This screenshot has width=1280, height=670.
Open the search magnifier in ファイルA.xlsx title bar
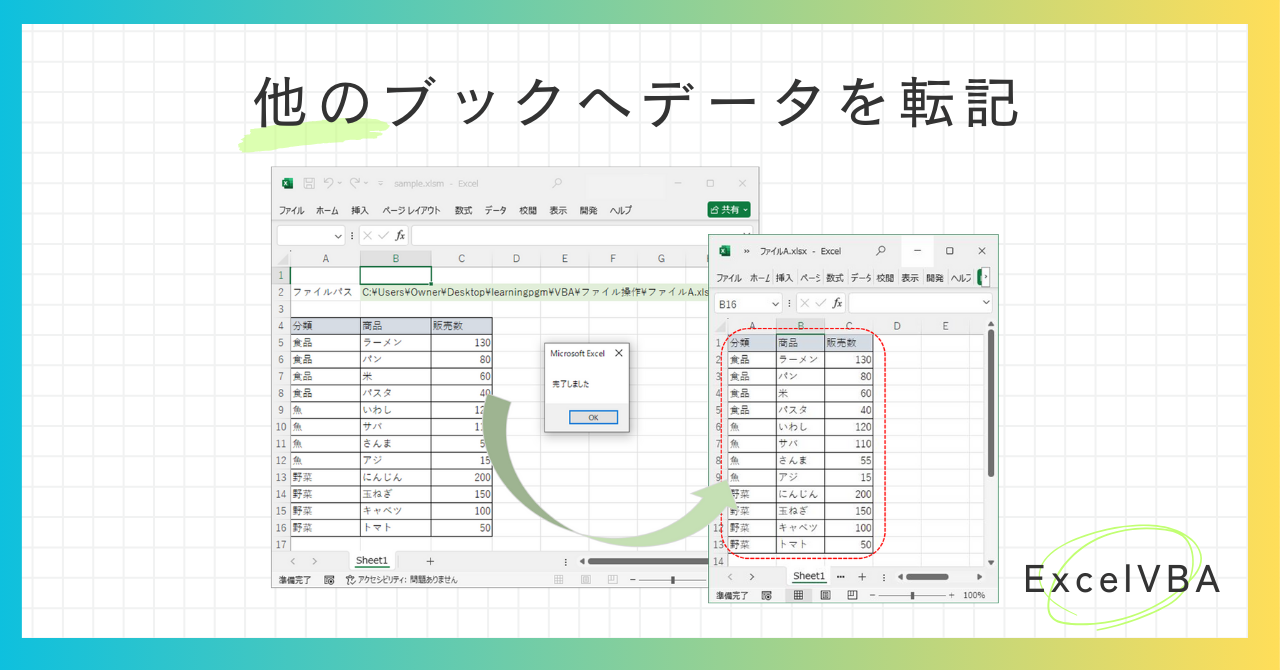(x=880, y=251)
